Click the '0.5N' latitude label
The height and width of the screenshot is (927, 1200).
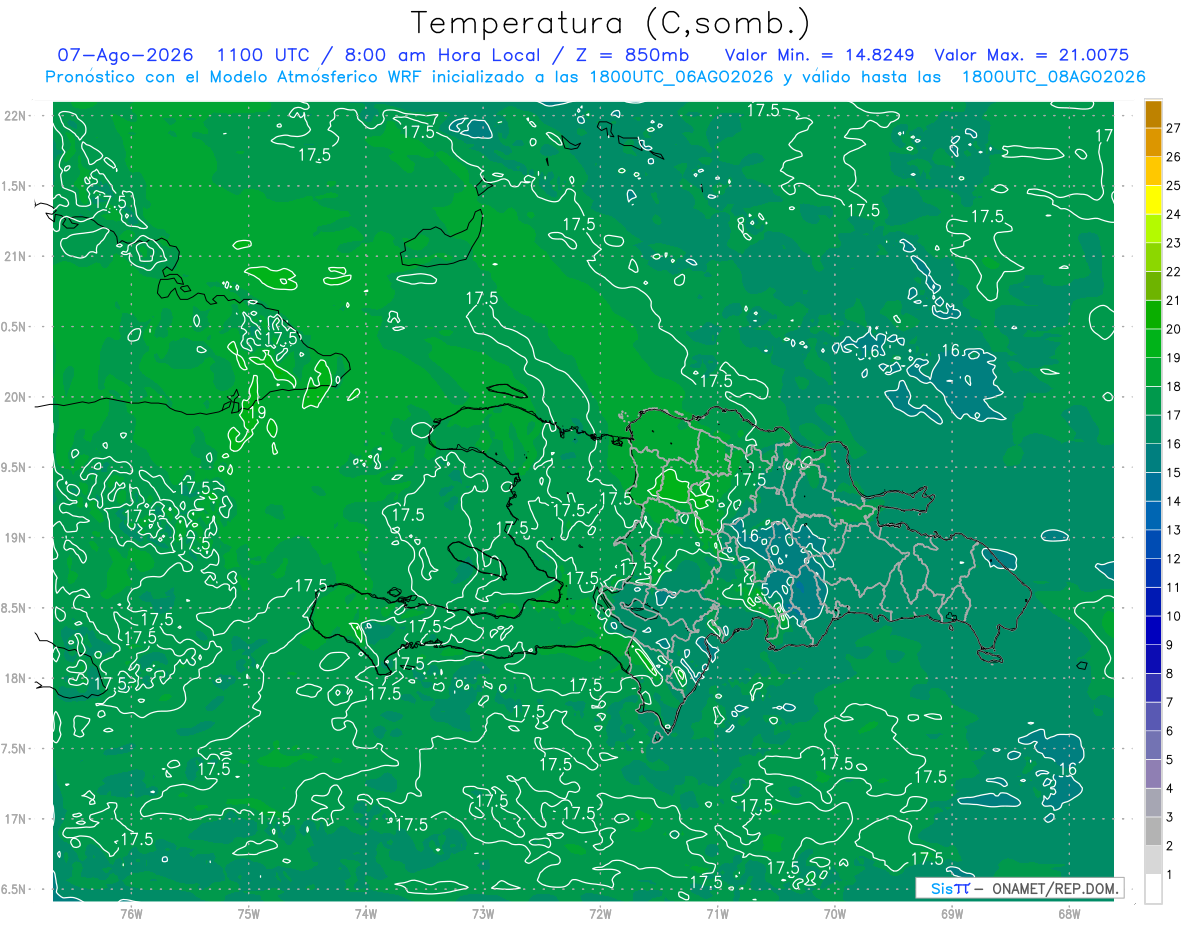pos(13,327)
